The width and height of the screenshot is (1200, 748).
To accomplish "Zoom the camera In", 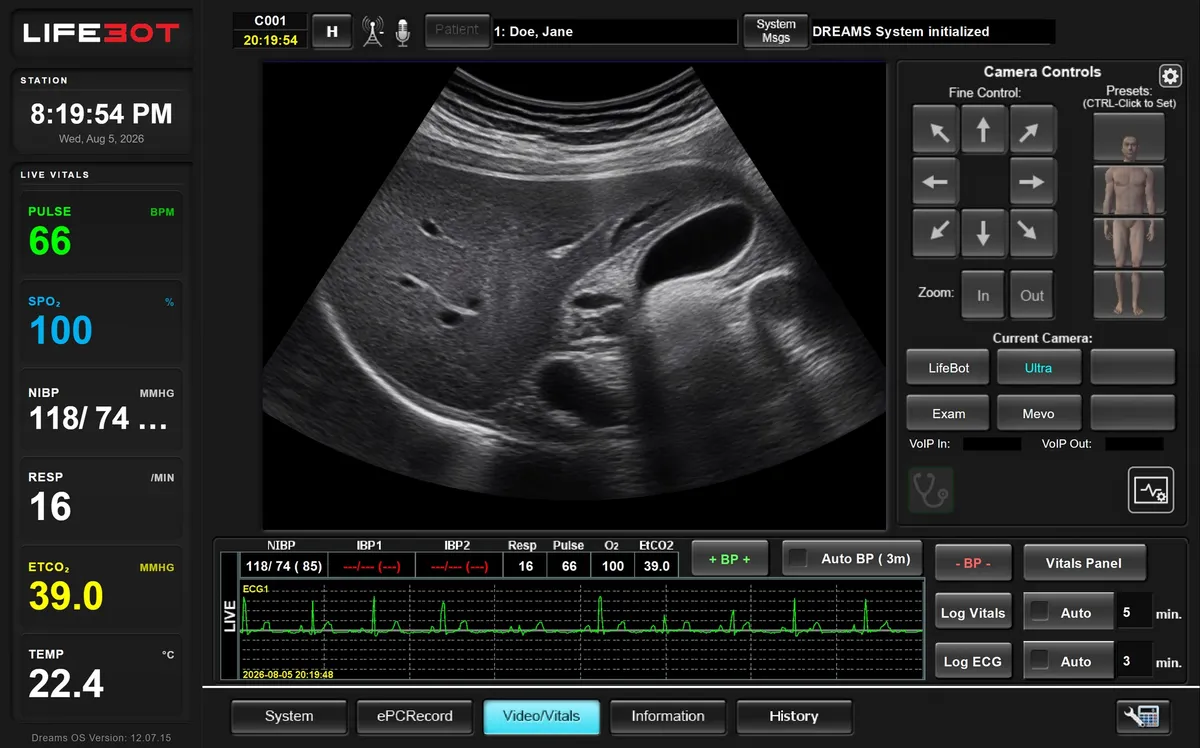I will (983, 295).
